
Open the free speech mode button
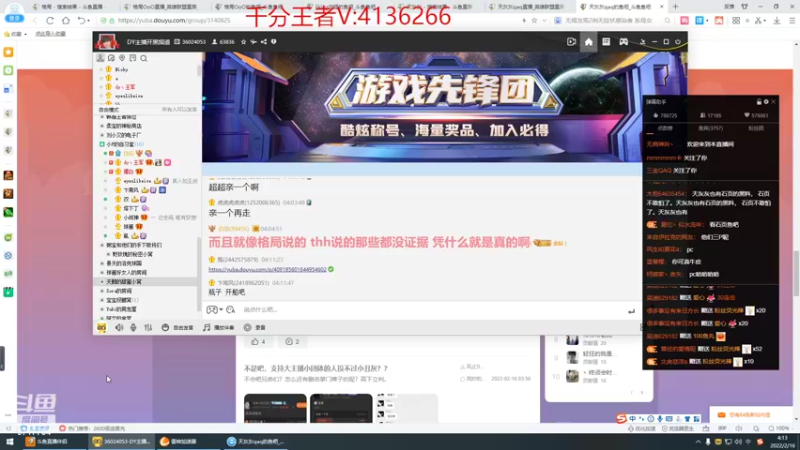pyautogui.click(x=178, y=328)
